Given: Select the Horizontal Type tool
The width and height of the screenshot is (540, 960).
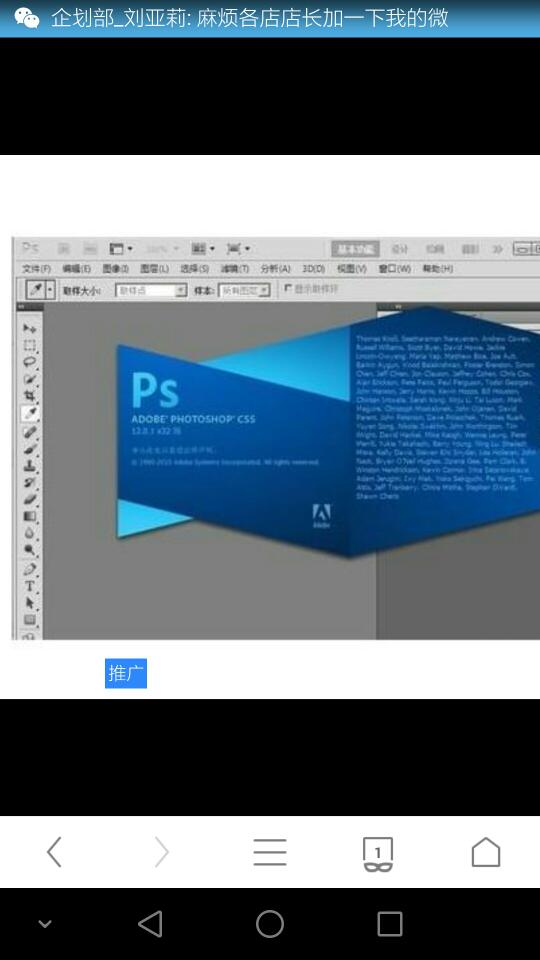Looking at the screenshot, I should coord(29,586).
